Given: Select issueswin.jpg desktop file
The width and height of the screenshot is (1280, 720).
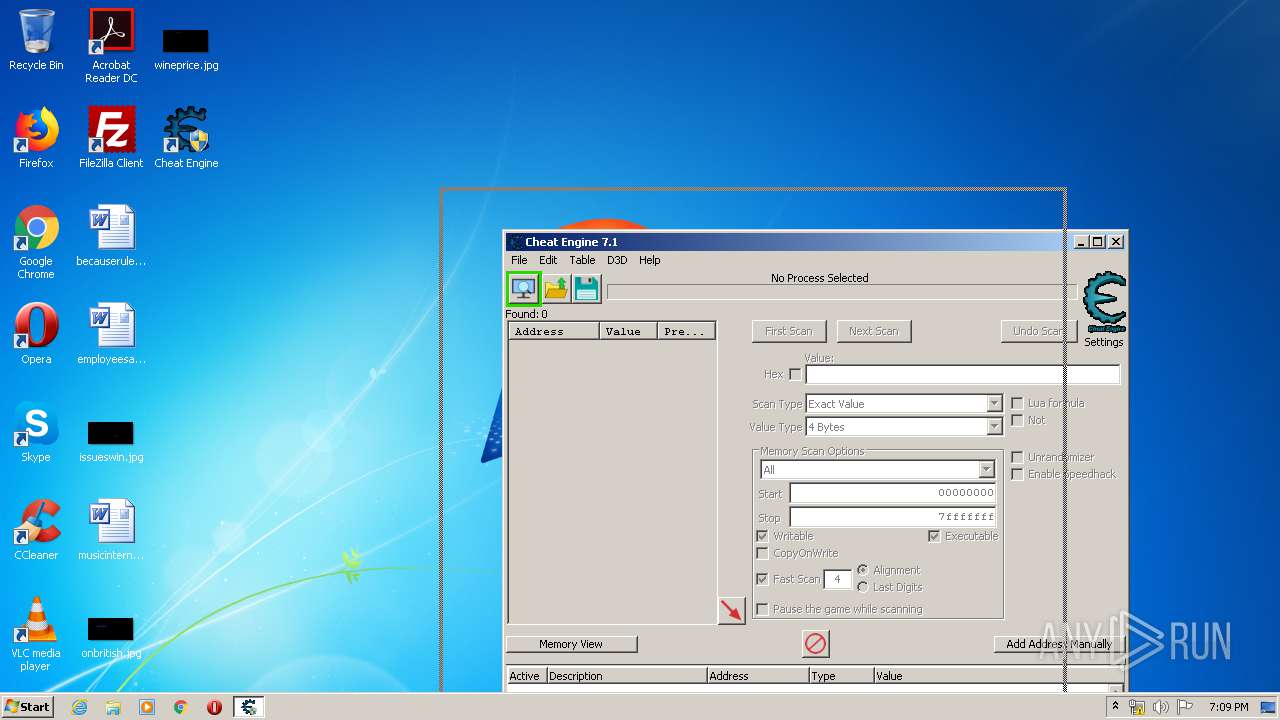Looking at the screenshot, I should point(111,441).
